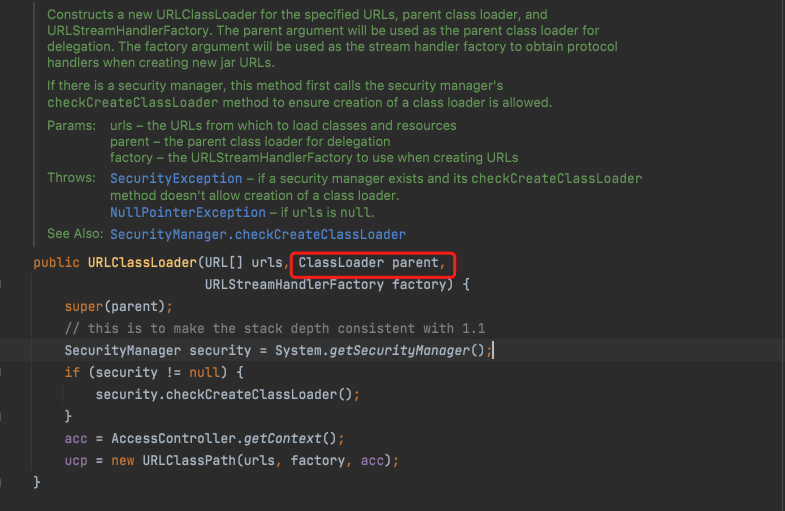The height and width of the screenshot is (511, 785).
Task: Follow the SecurityManager.checkCreateClassLoader See Also link
Action: tap(258, 235)
